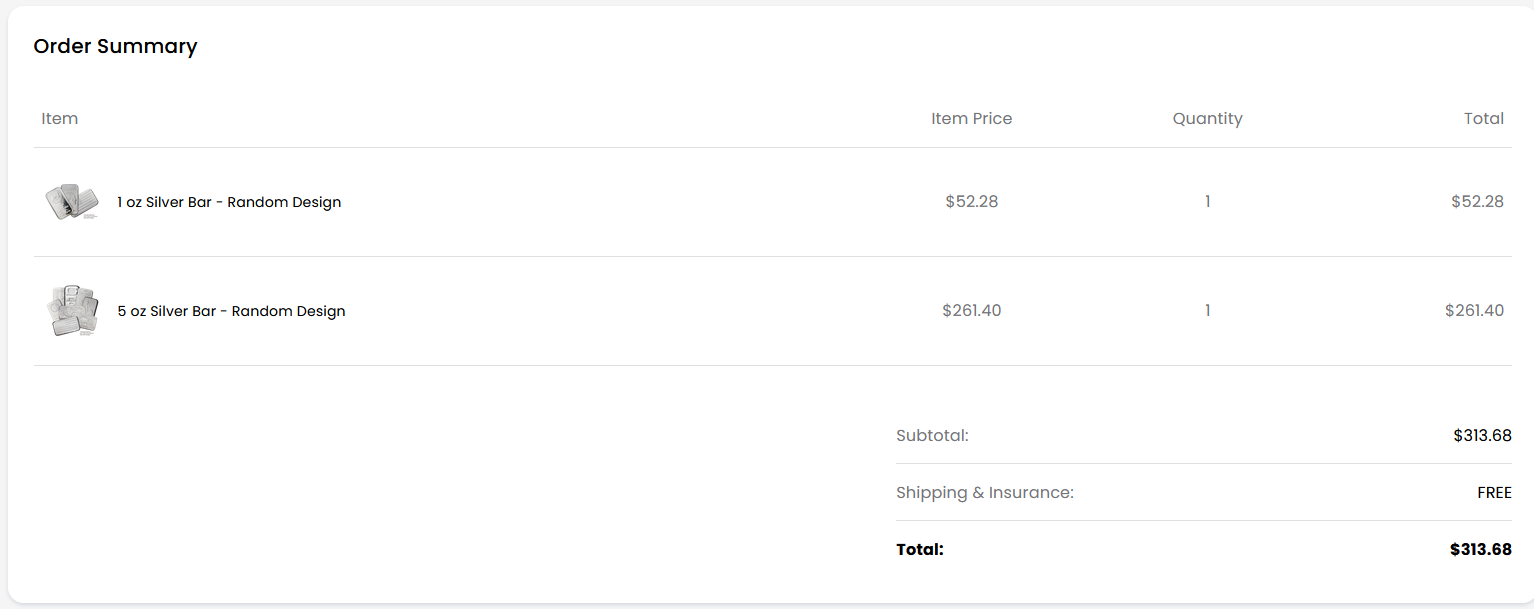Viewport: 1534px width, 609px height.
Task: Click the 5 oz Silver Bar thumbnail image
Action: tap(72, 311)
